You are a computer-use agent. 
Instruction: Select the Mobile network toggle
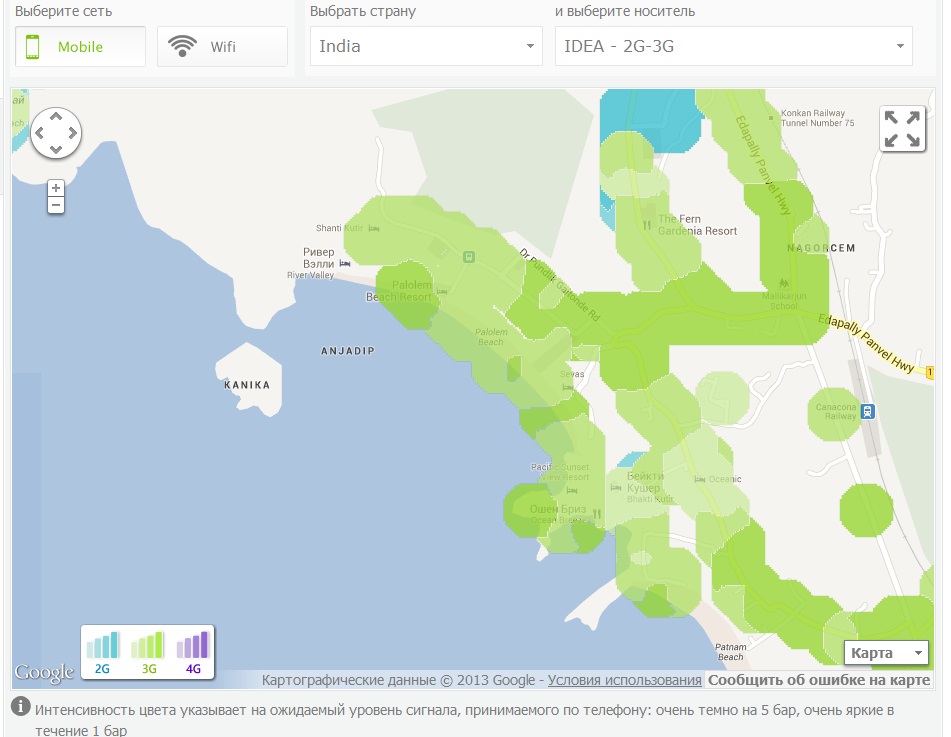tap(80, 47)
